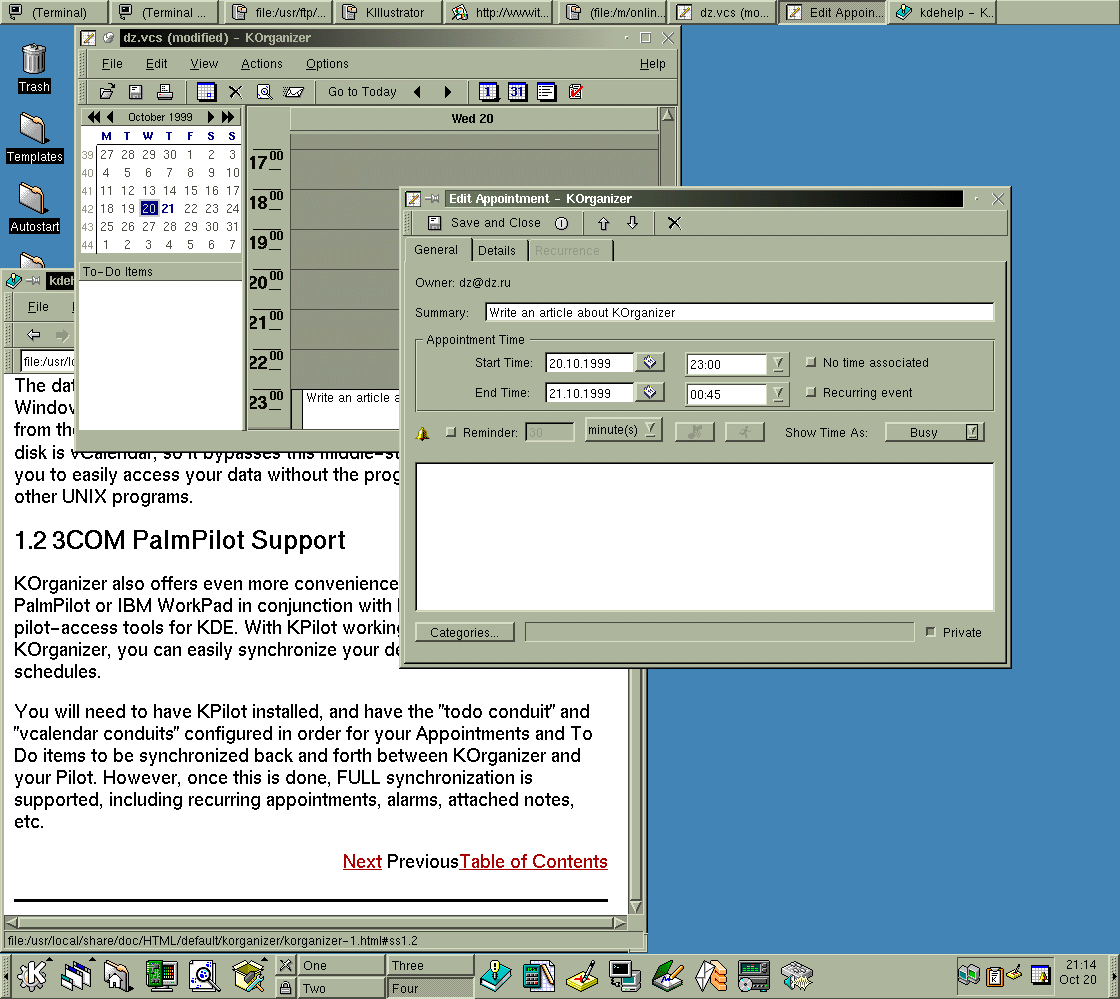Launch the KDE Control Center panel icon
1120x999 pixels.
pyautogui.click(x=161, y=975)
